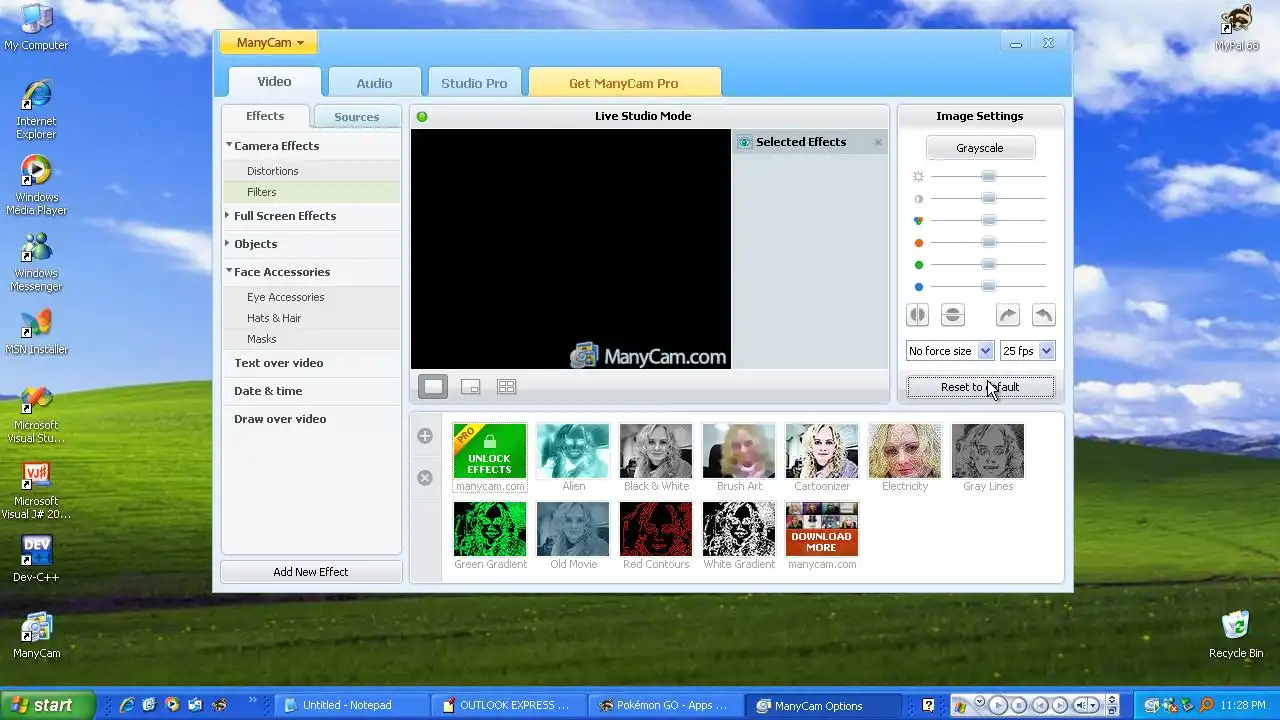Click the saturation tri-color slider
This screenshot has width=1280, height=720.
(x=989, y=220)
